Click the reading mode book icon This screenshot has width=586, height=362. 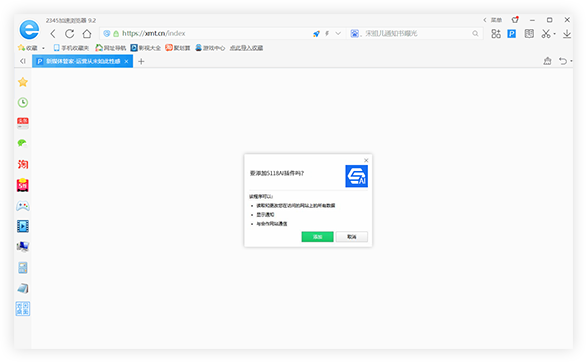[529, 34]
